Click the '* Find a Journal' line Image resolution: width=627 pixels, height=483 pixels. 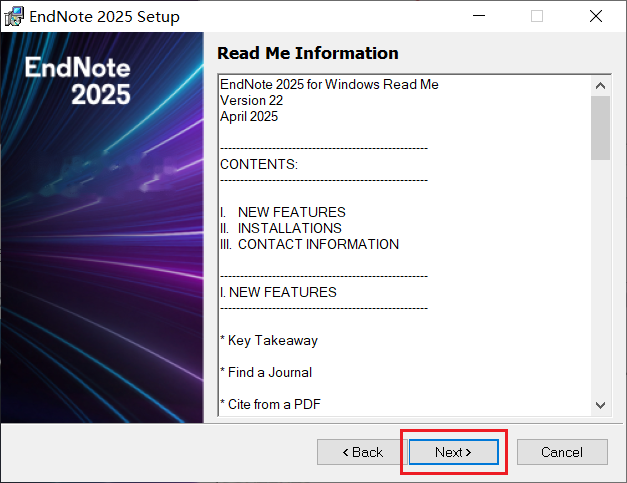click(266, 372)
